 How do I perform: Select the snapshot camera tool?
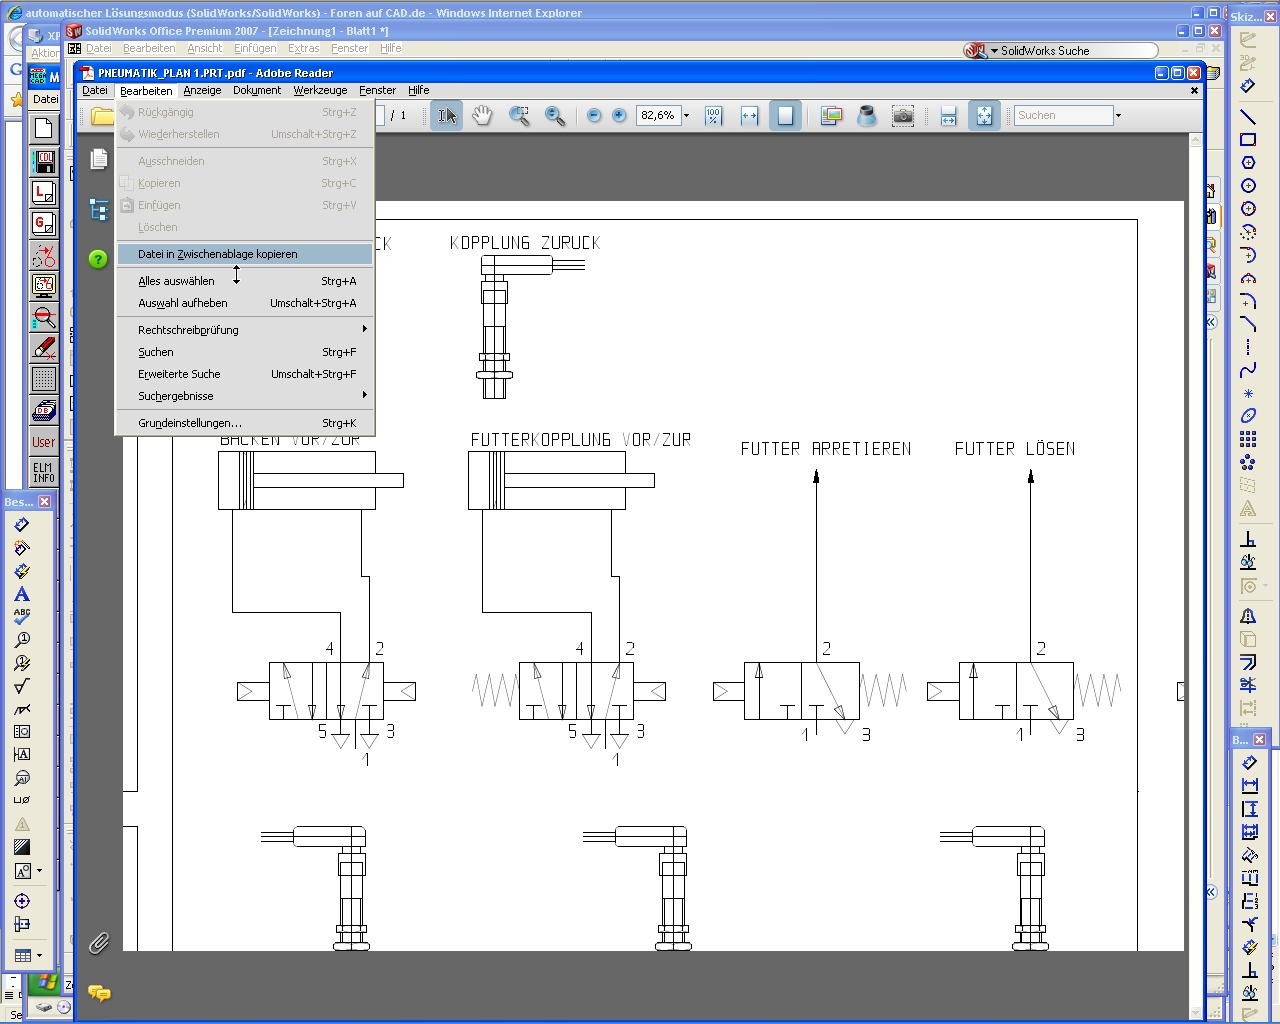tap(903, 116)
